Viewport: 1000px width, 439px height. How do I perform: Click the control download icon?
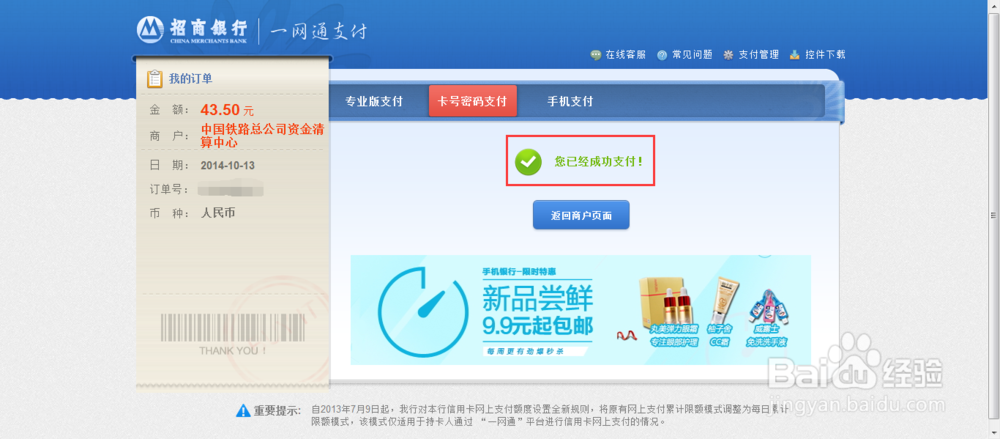(795, 55)
